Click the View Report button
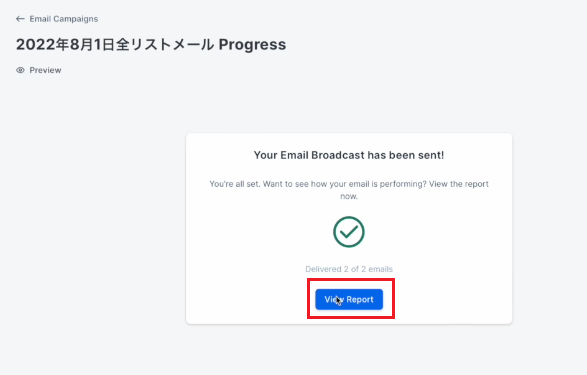The height and width of the screenshot is (375, 587). (x=349, y=299)
